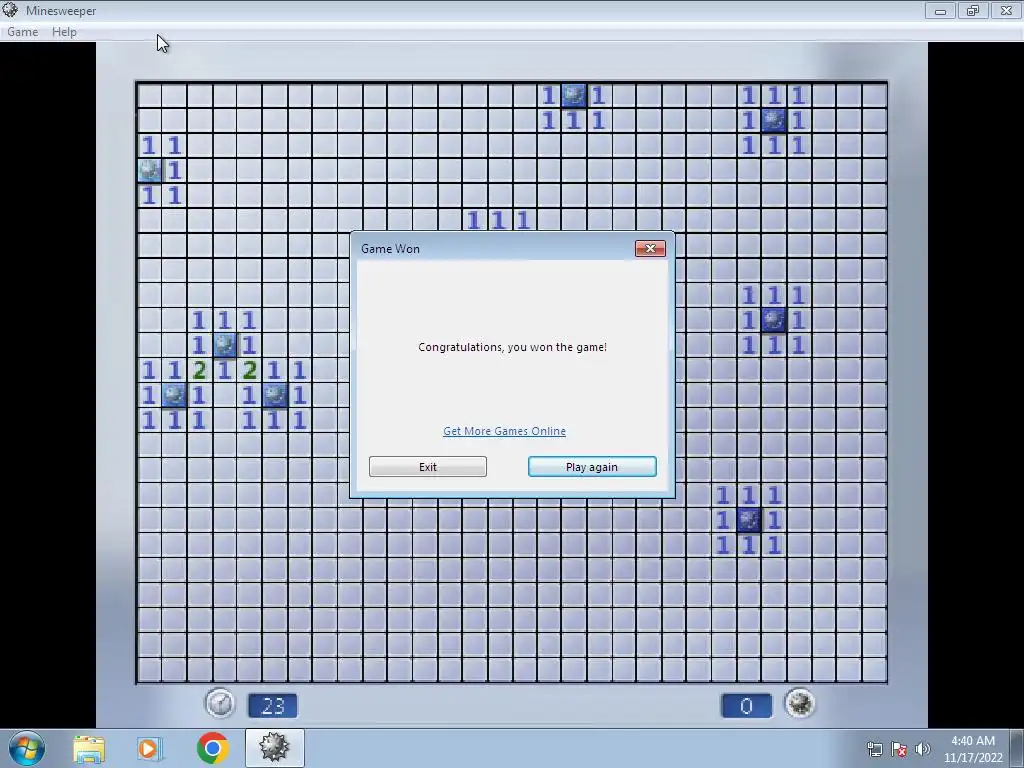Screen dimensions: 1024x768
Task: Click the mine in the board's leftmost column
Action: tap(150, 170)
